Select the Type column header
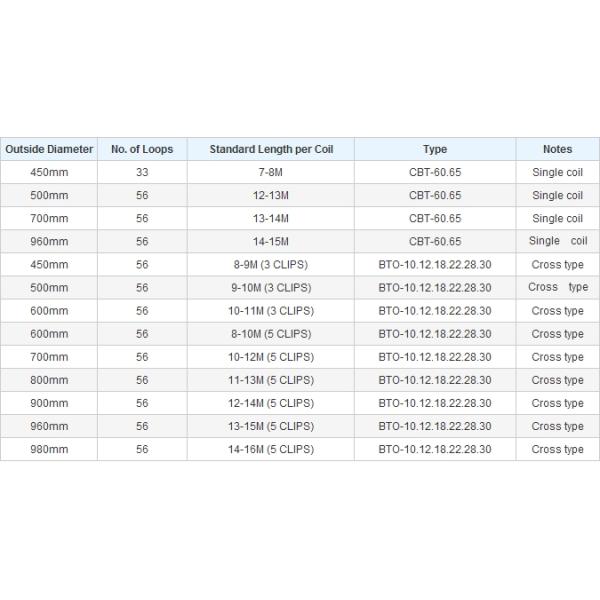The height and width of the screenshot is (600, 600). tap(435, 149)
